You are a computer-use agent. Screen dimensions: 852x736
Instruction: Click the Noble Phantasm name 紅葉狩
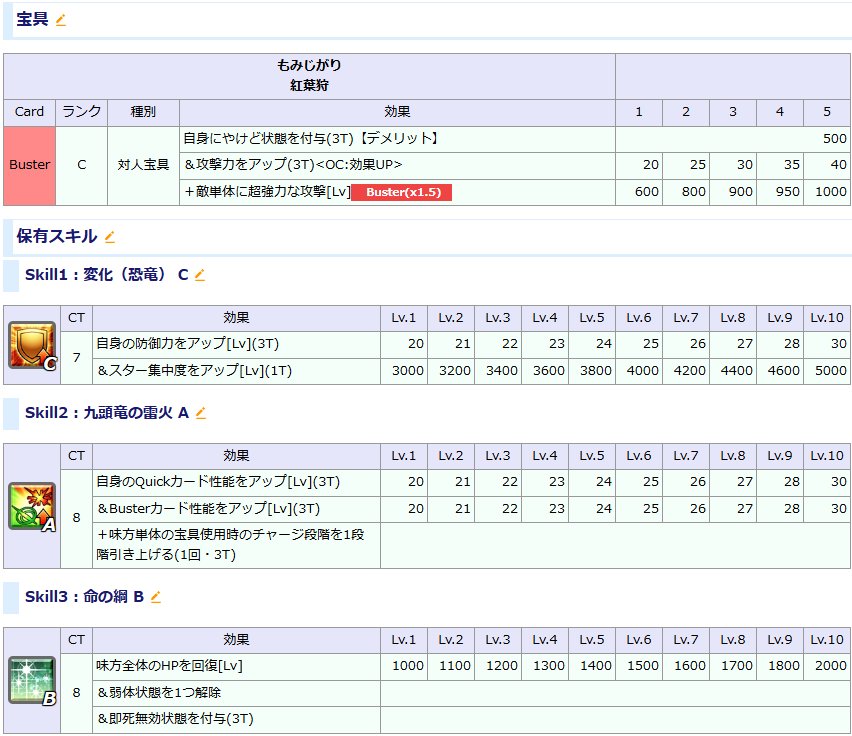click(309, 86)
